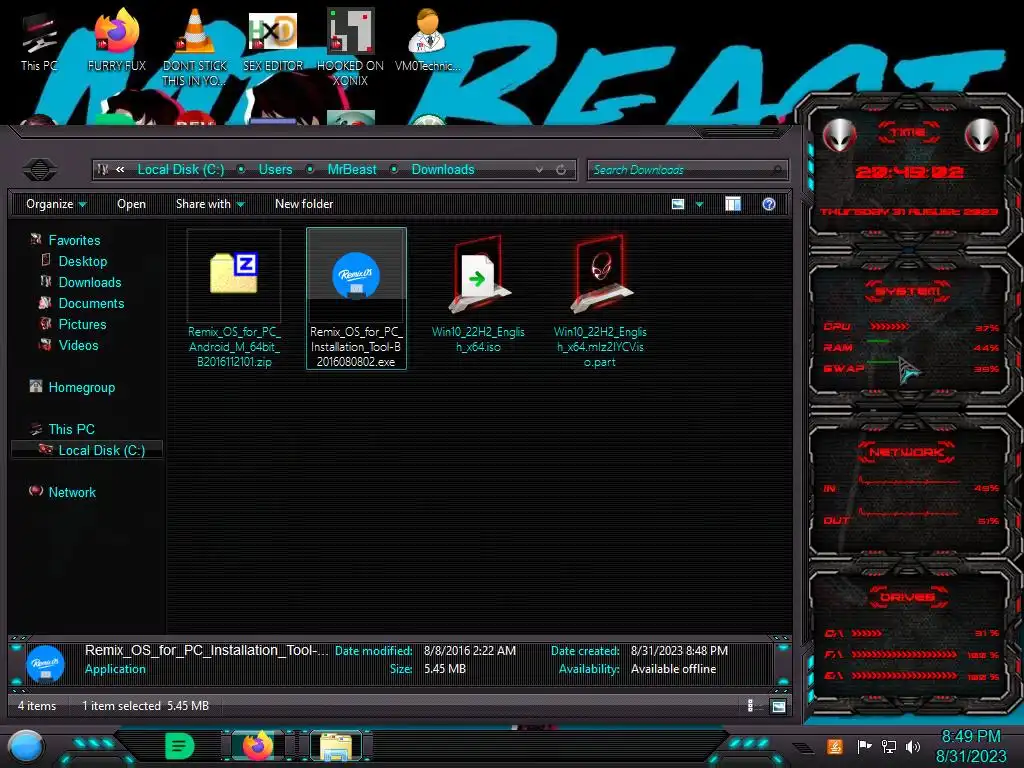The width and height of the screenshot is (1024, 768).
Task: Select Network in navigation pane
Action: pyautogui.click(x=72, y=492)
